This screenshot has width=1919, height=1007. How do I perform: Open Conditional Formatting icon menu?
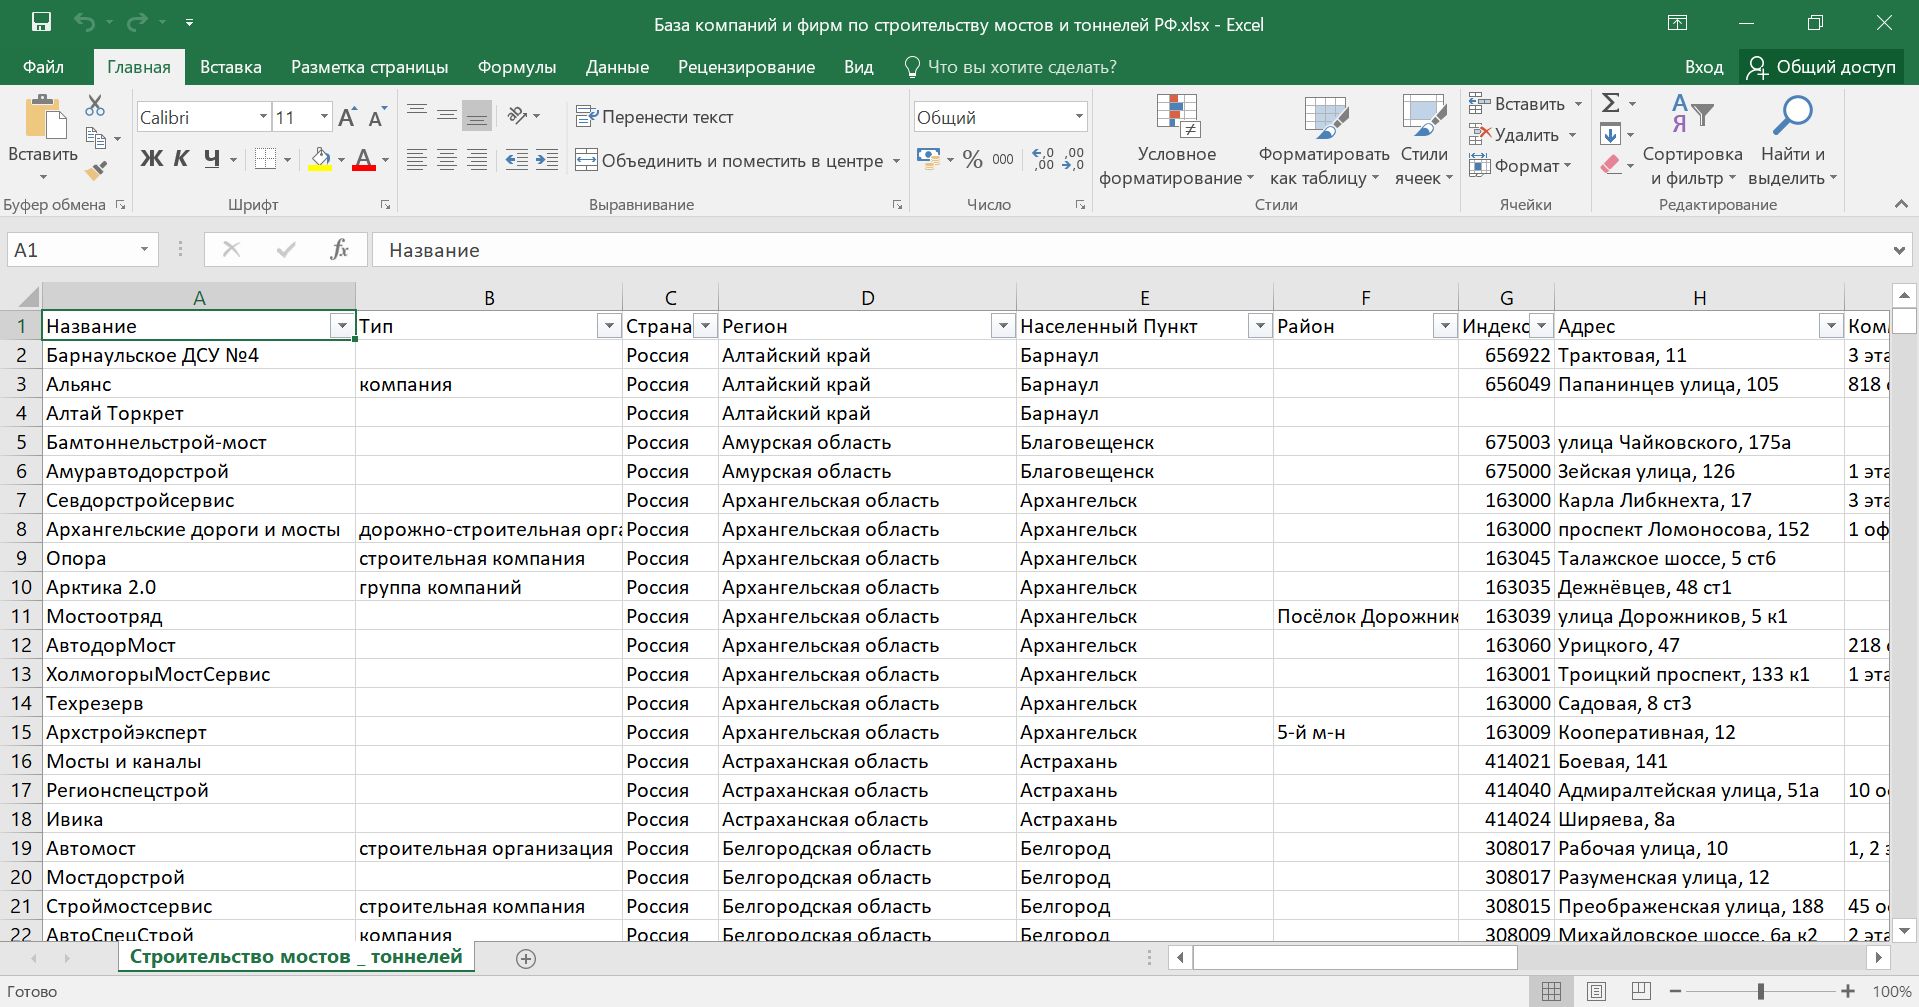[x=1176, y=117]
